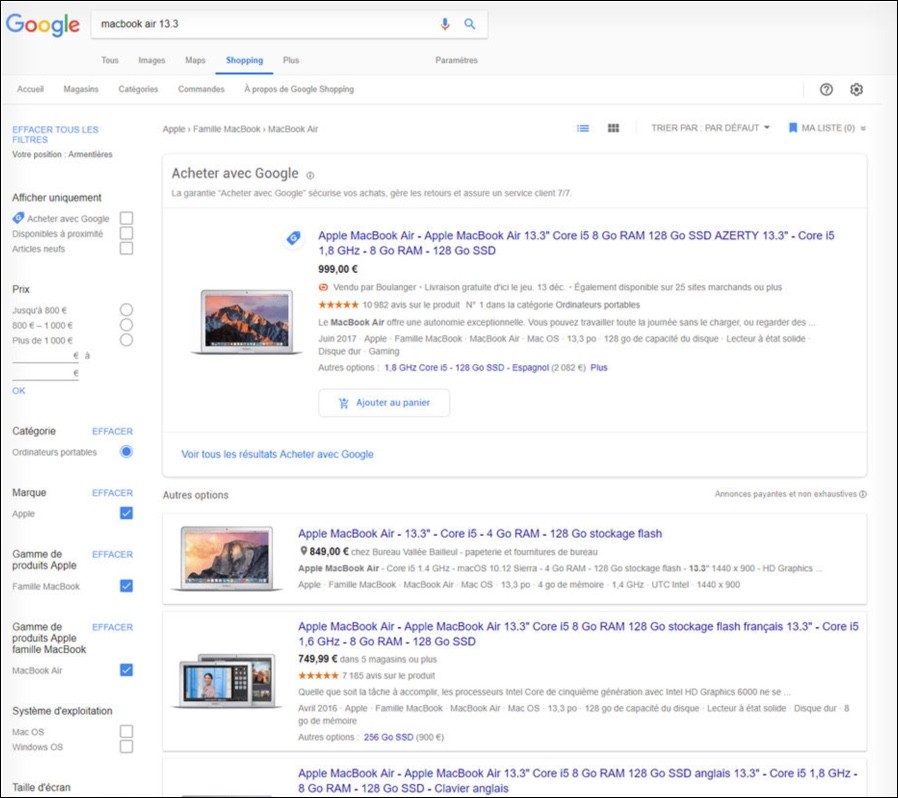This screenshot has height=798, width=898.
Task: Click the blue tag badge on first product
Action: tap(293, 238)
